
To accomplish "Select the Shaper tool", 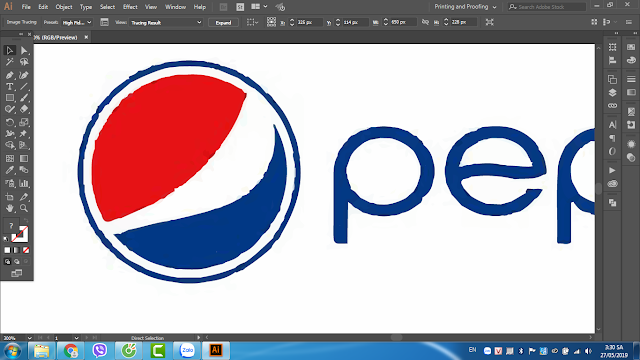I will point(10,109).
